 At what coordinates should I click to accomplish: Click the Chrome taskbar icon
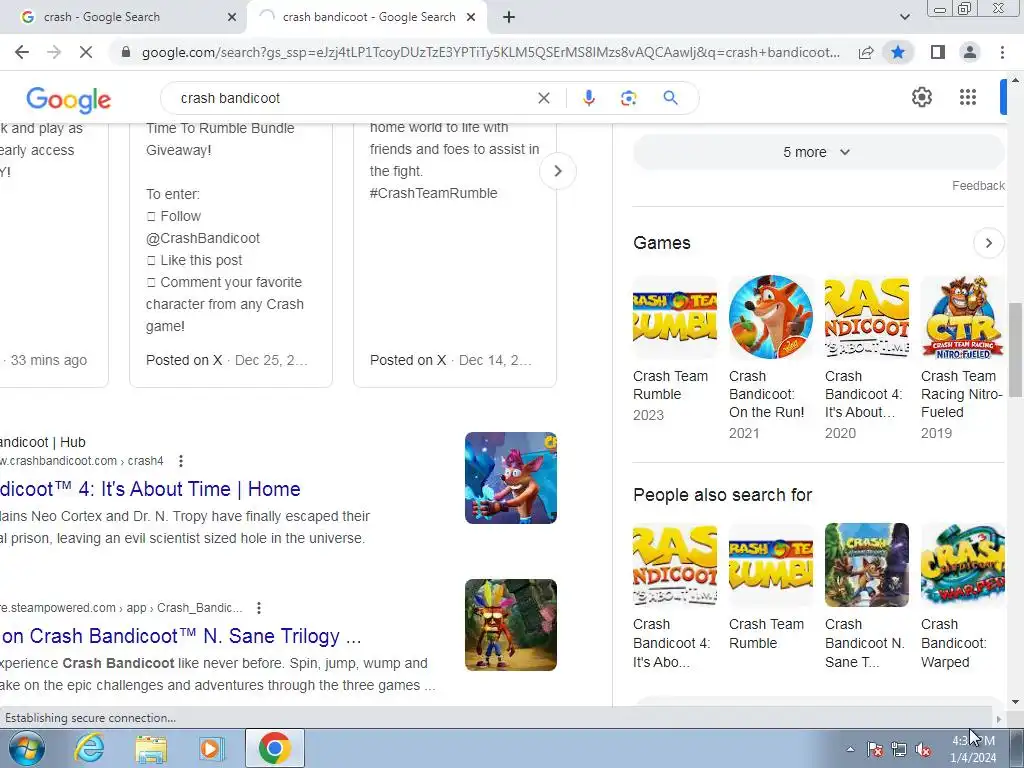click(x=274, y=748)
